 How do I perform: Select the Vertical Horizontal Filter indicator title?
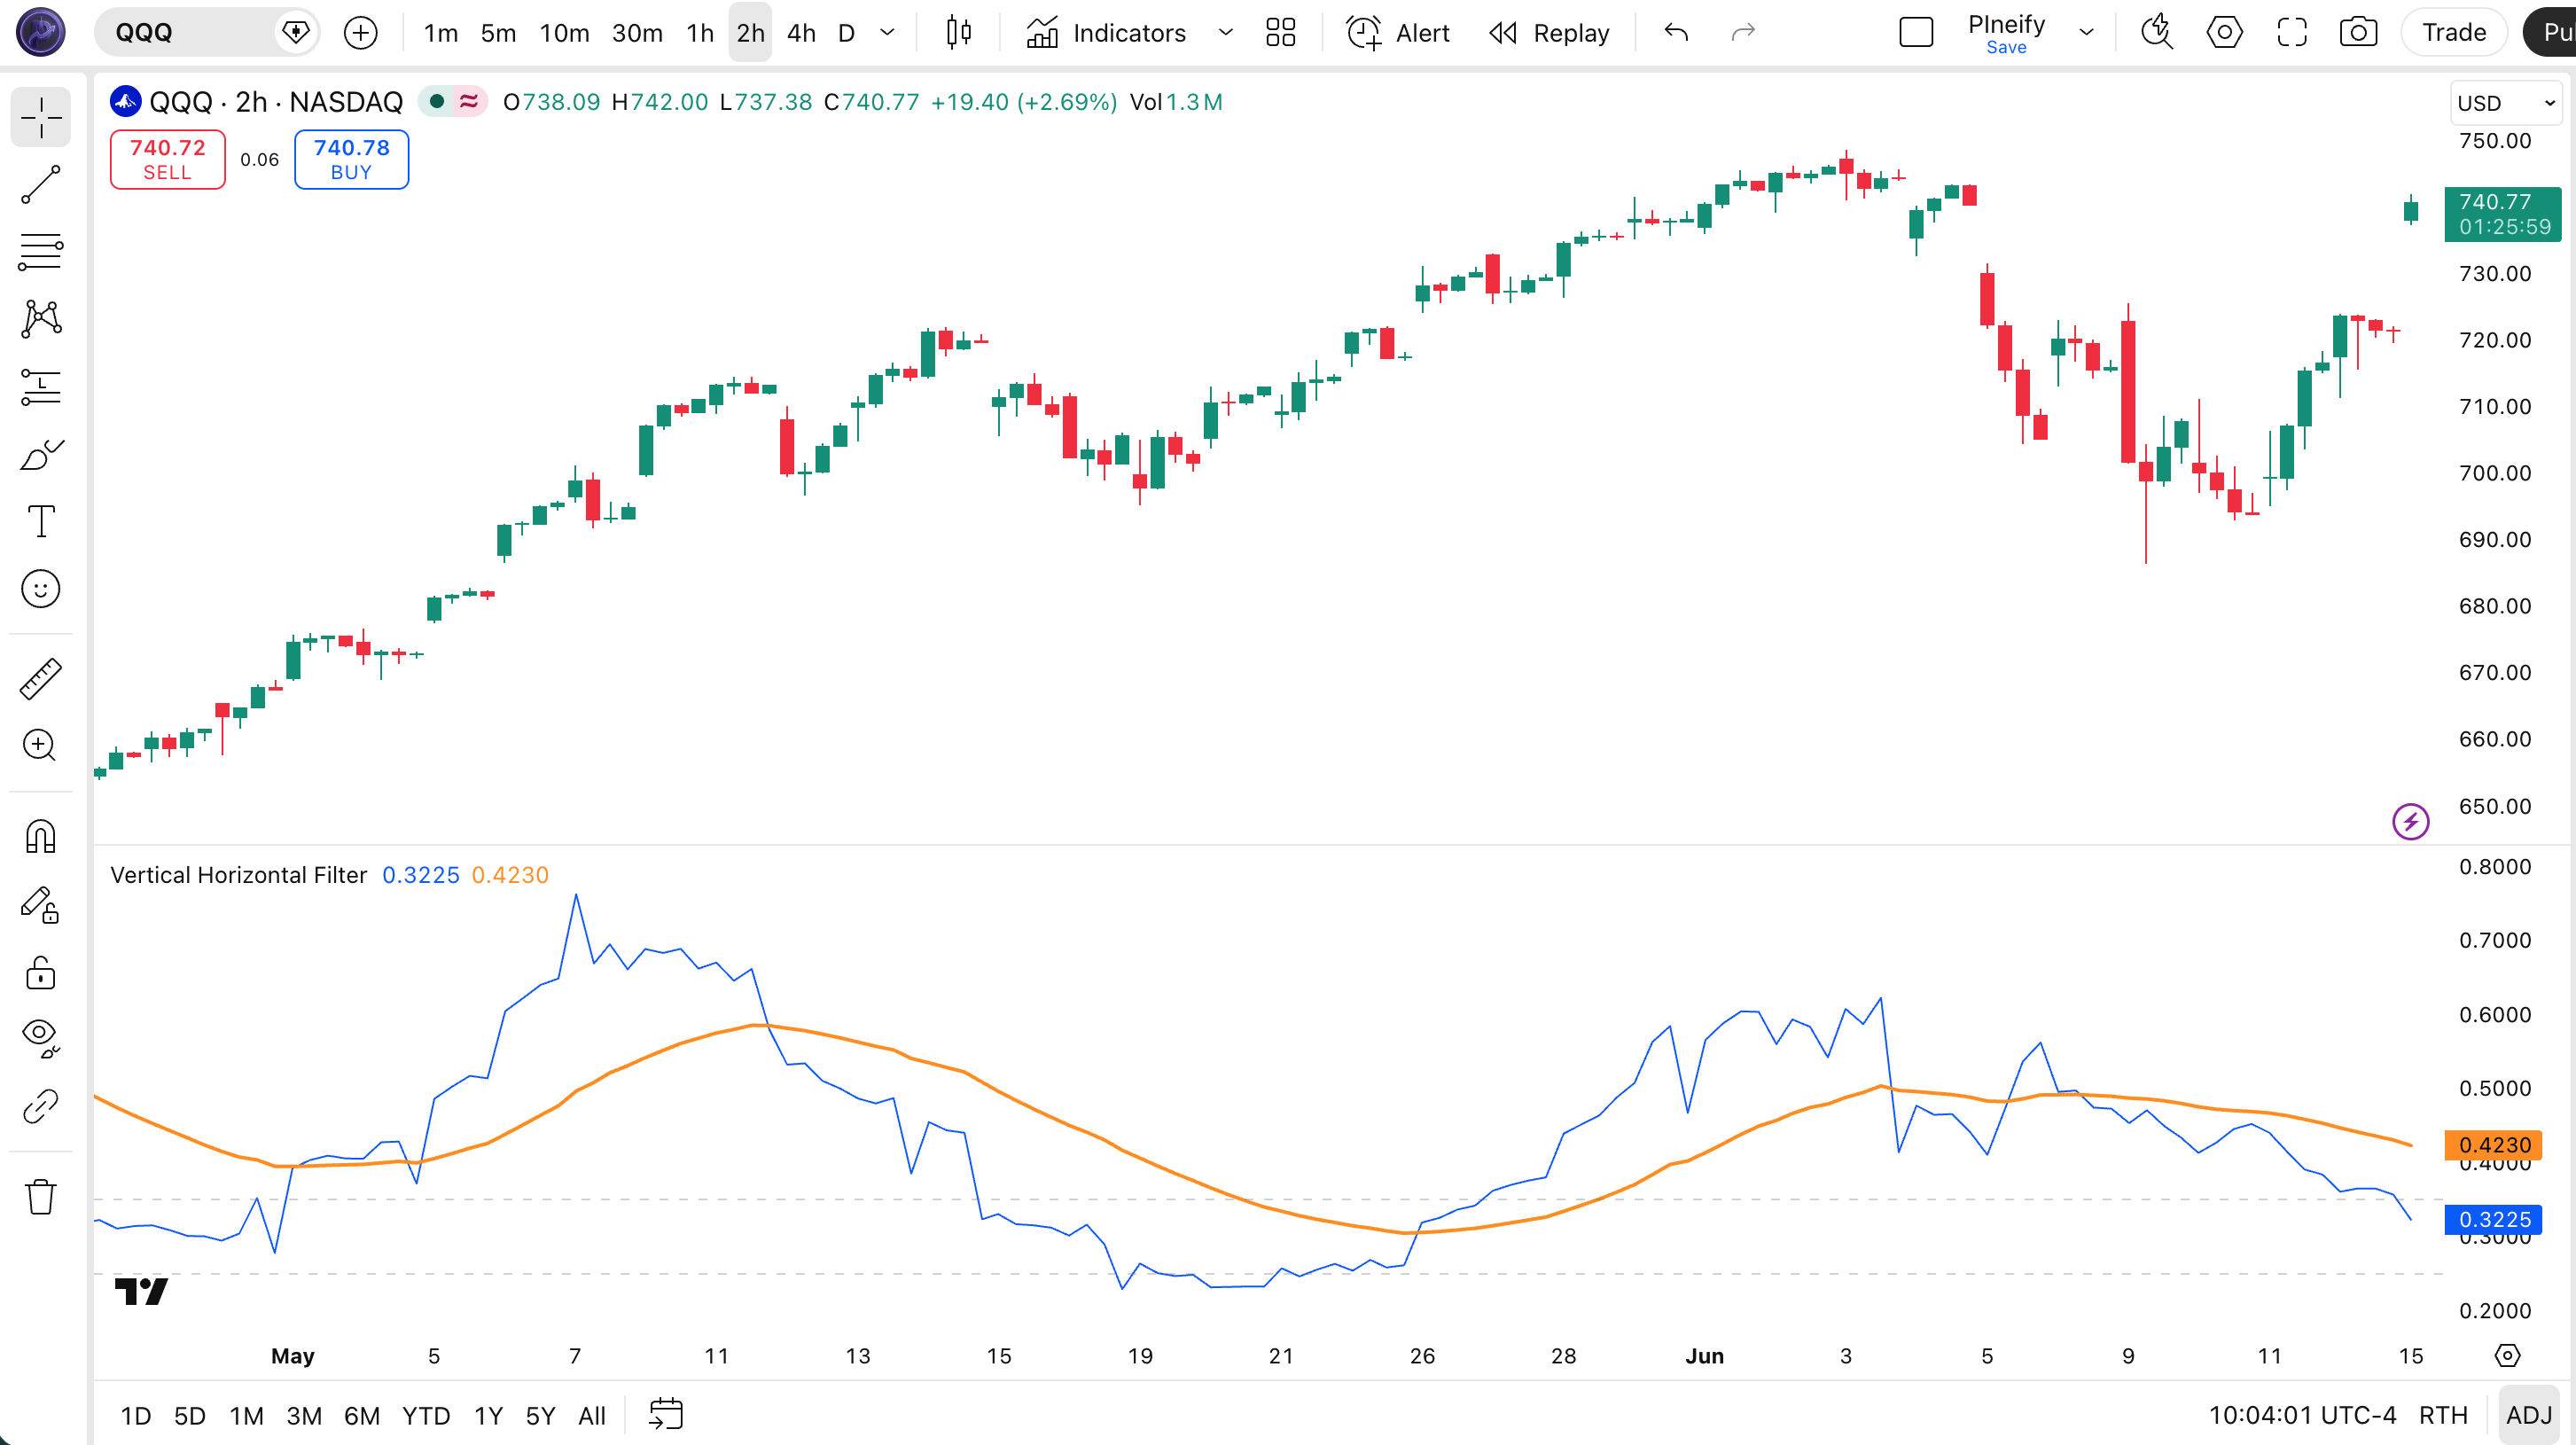(x=238, y=875)
